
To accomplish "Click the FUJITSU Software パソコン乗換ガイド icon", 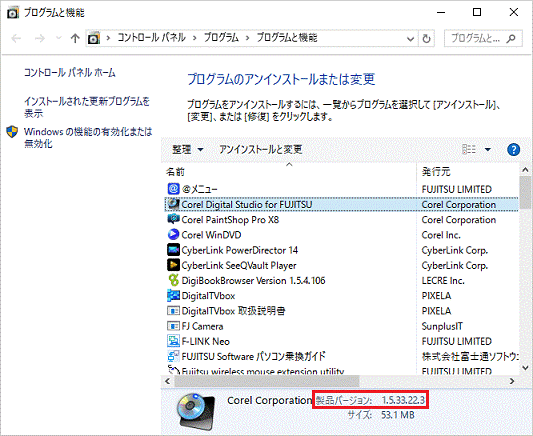I will pyautogui.click(x=173, y=356).
